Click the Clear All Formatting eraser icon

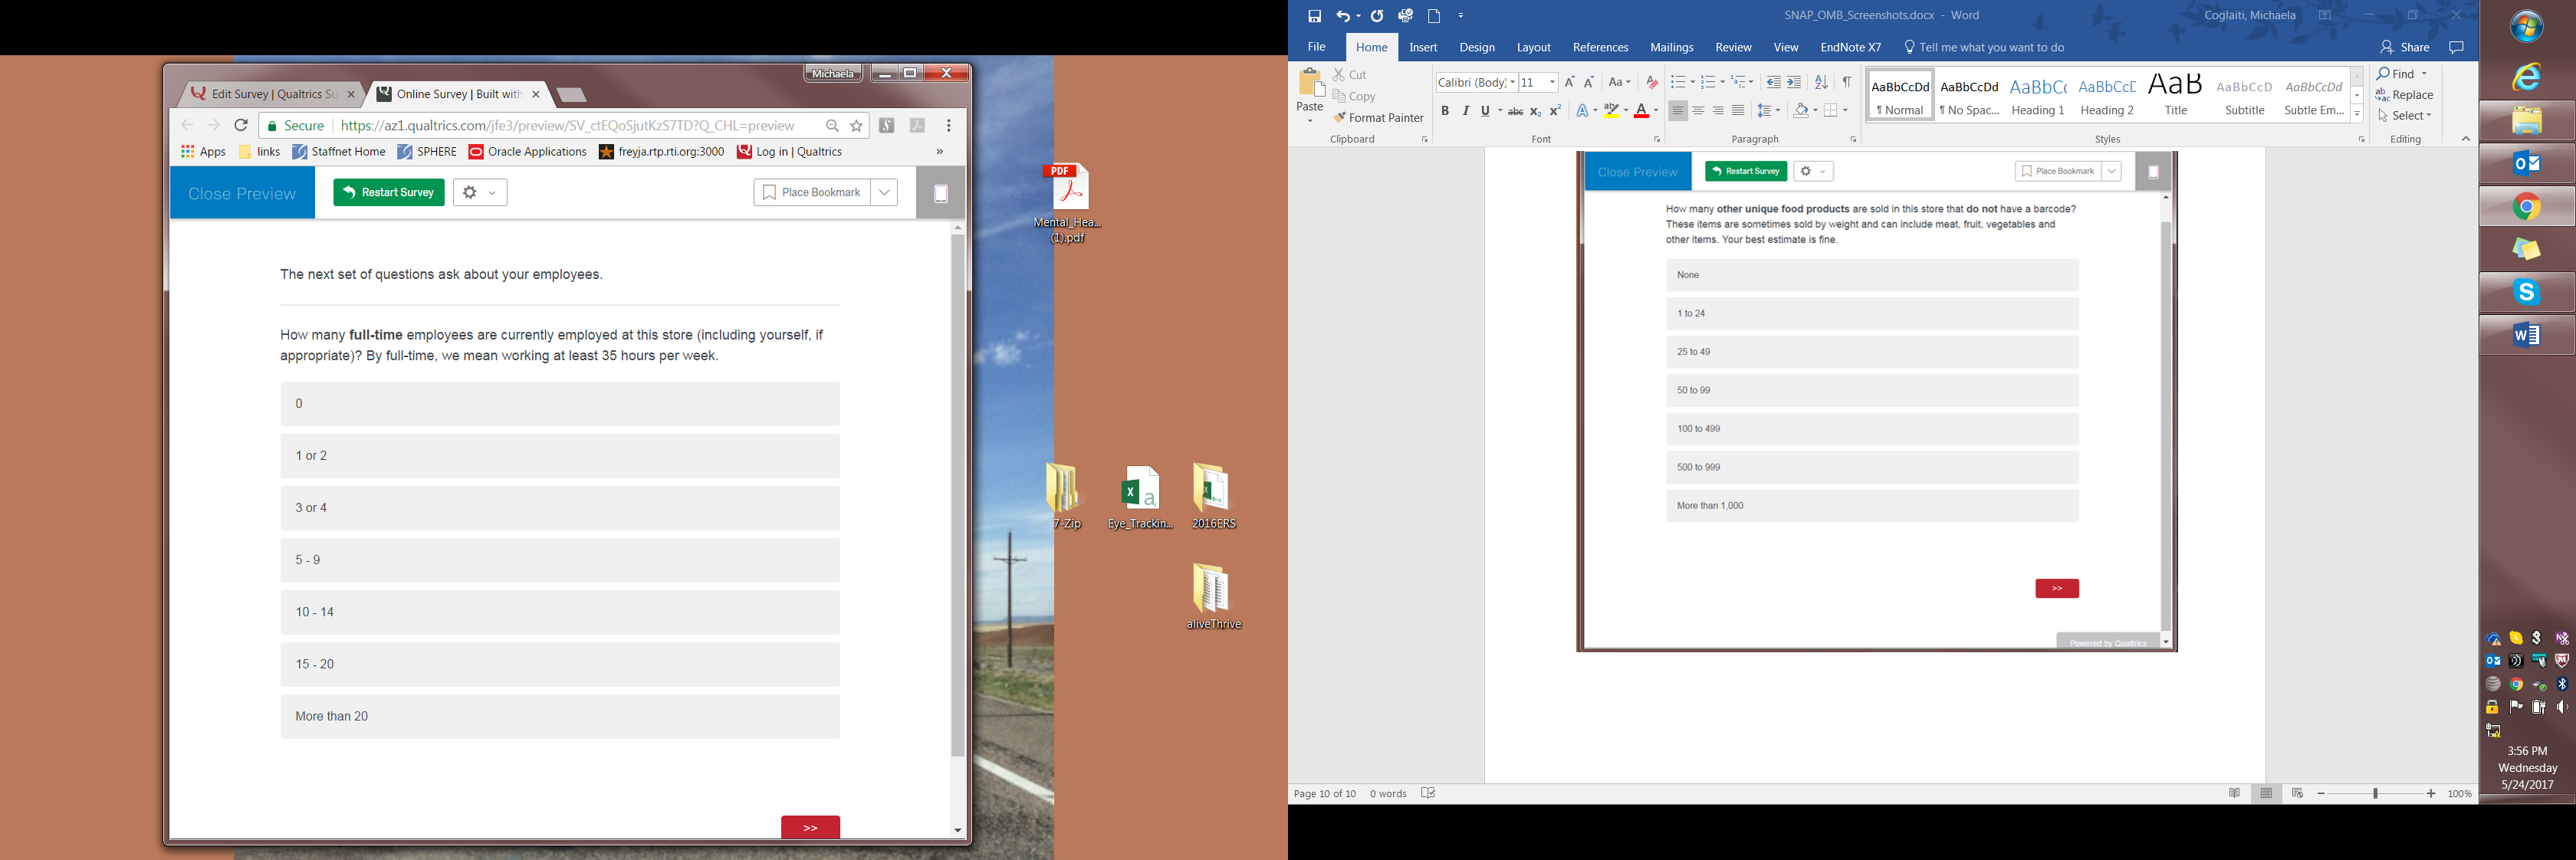[x=1651, y=82]
